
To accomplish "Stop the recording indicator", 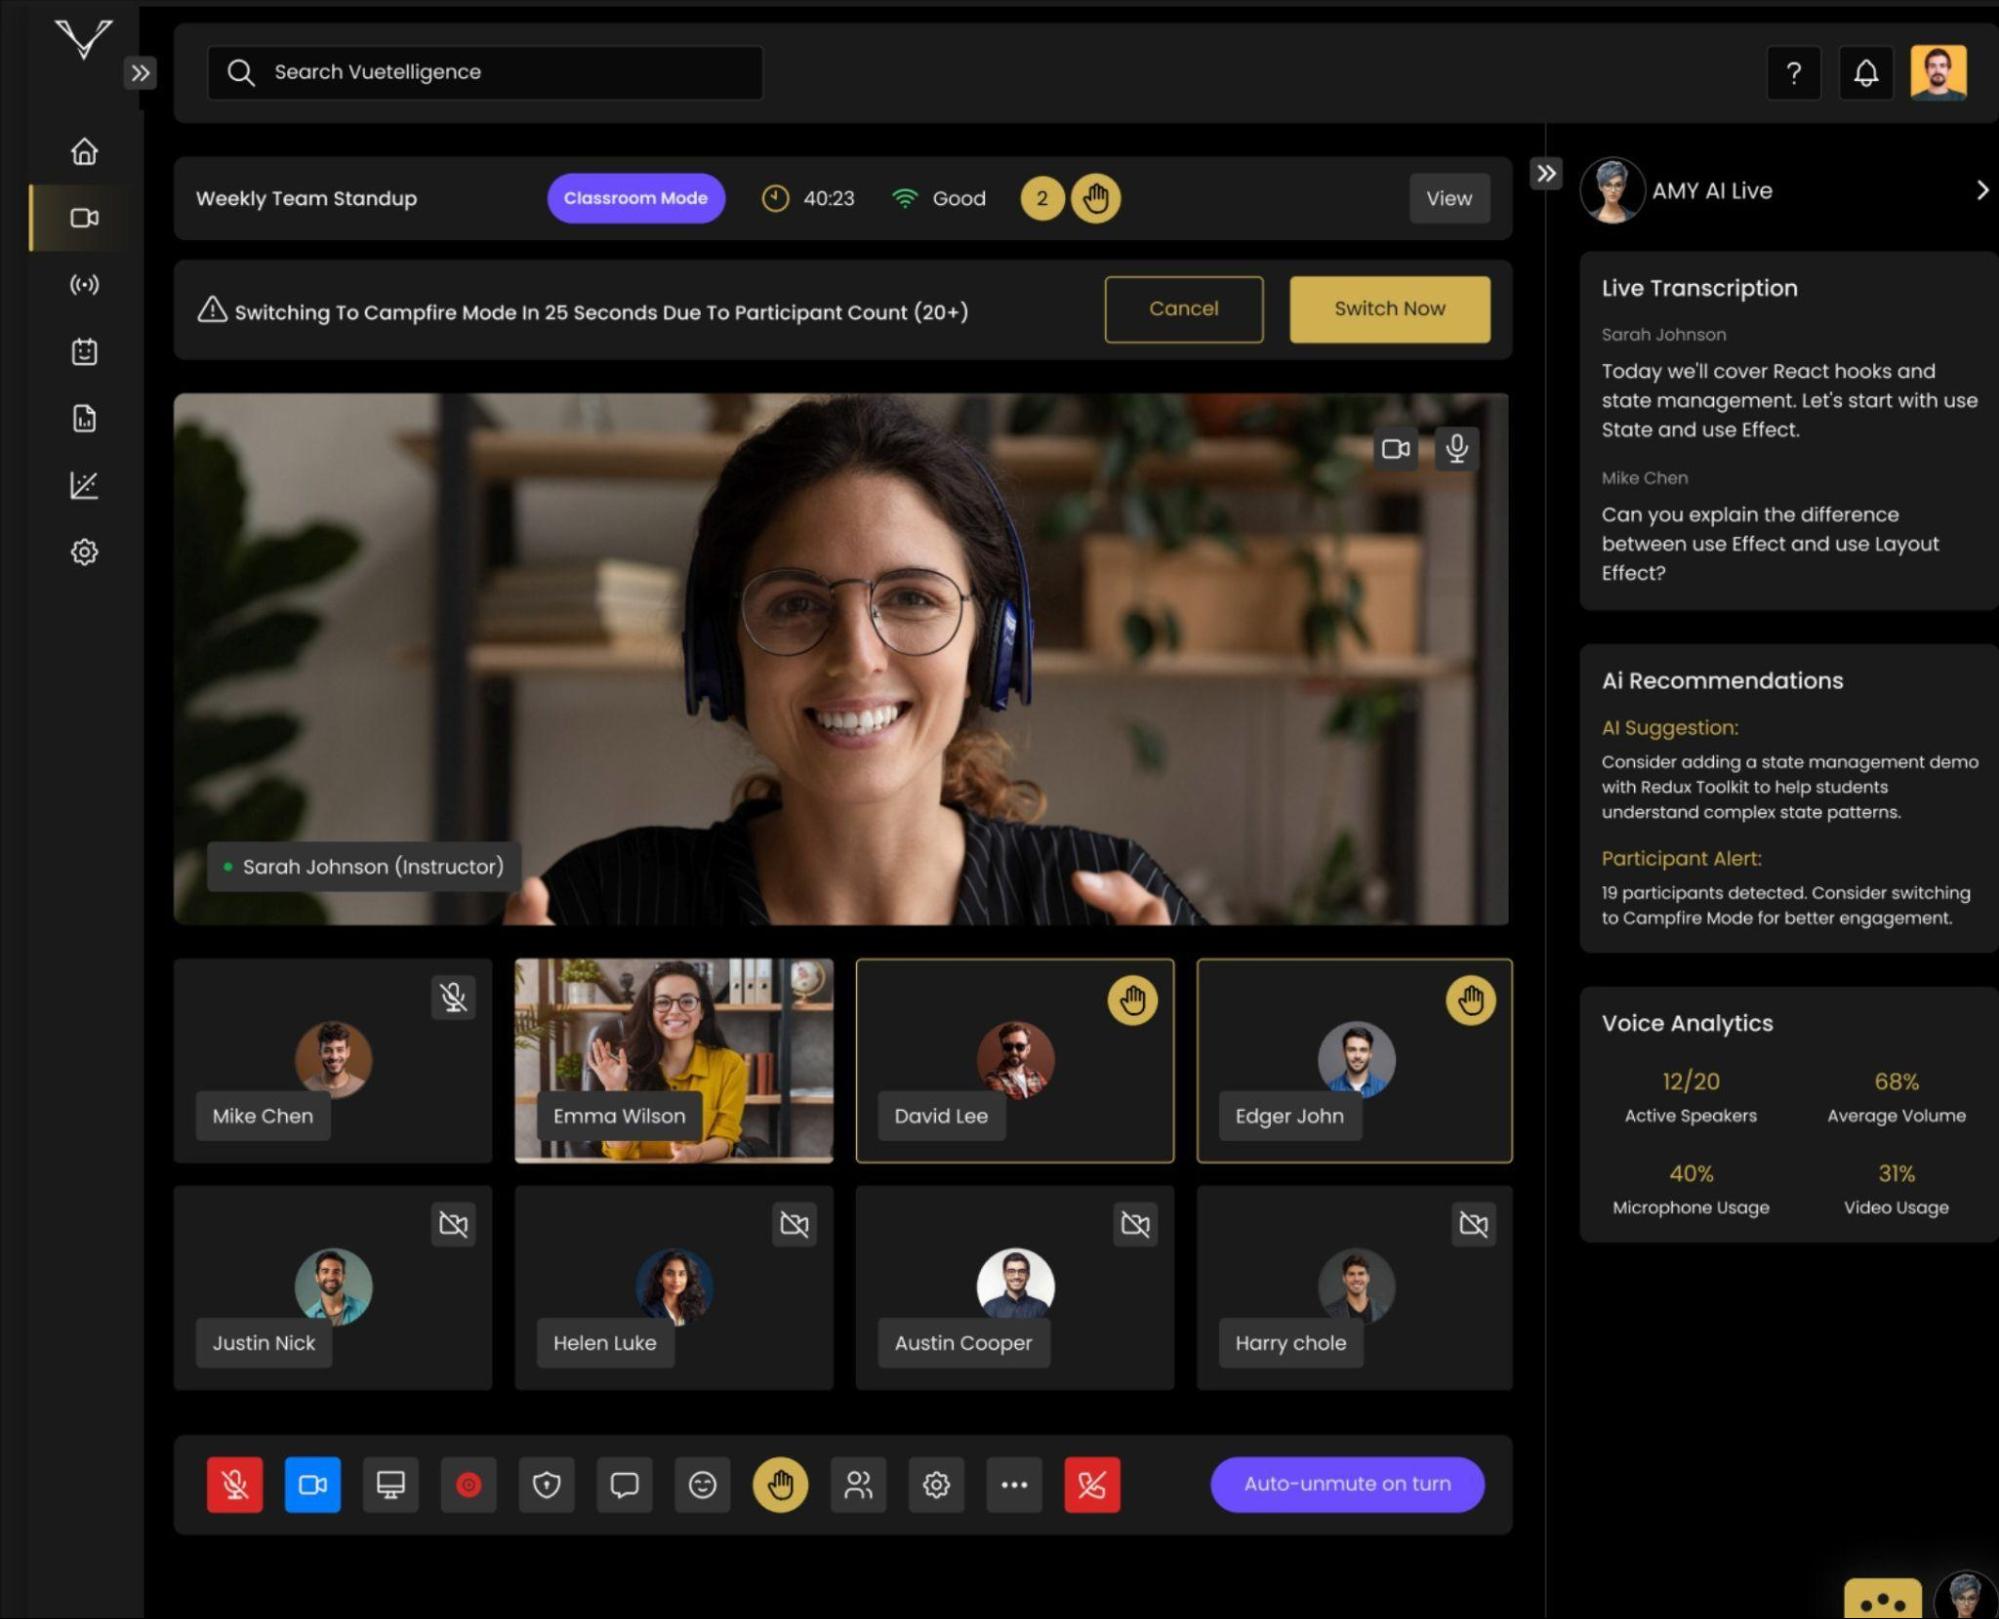I will [x=468, y=1484].
